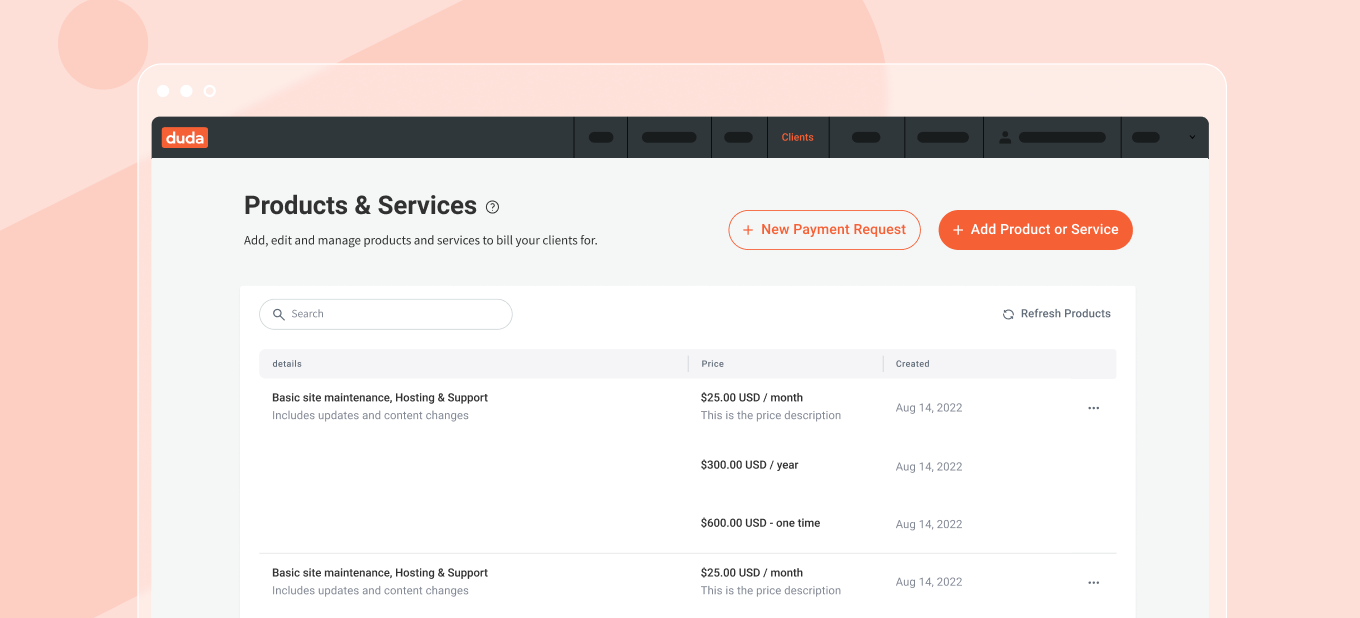Click the Refresh Products circular arrows icon
Viewport: 1360px width, 618px height.
pyautogui.click(x=1008, y=314)
